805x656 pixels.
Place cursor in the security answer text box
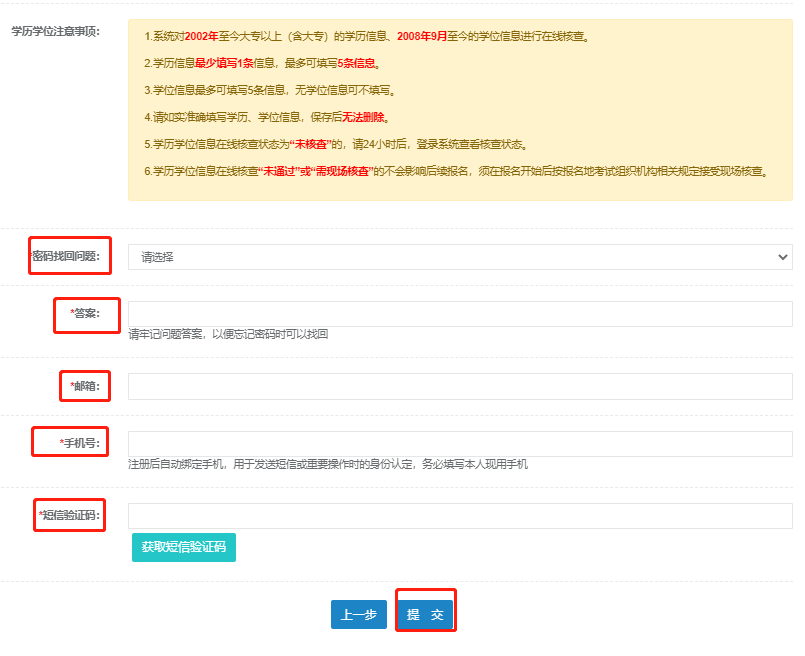[460, 313]
